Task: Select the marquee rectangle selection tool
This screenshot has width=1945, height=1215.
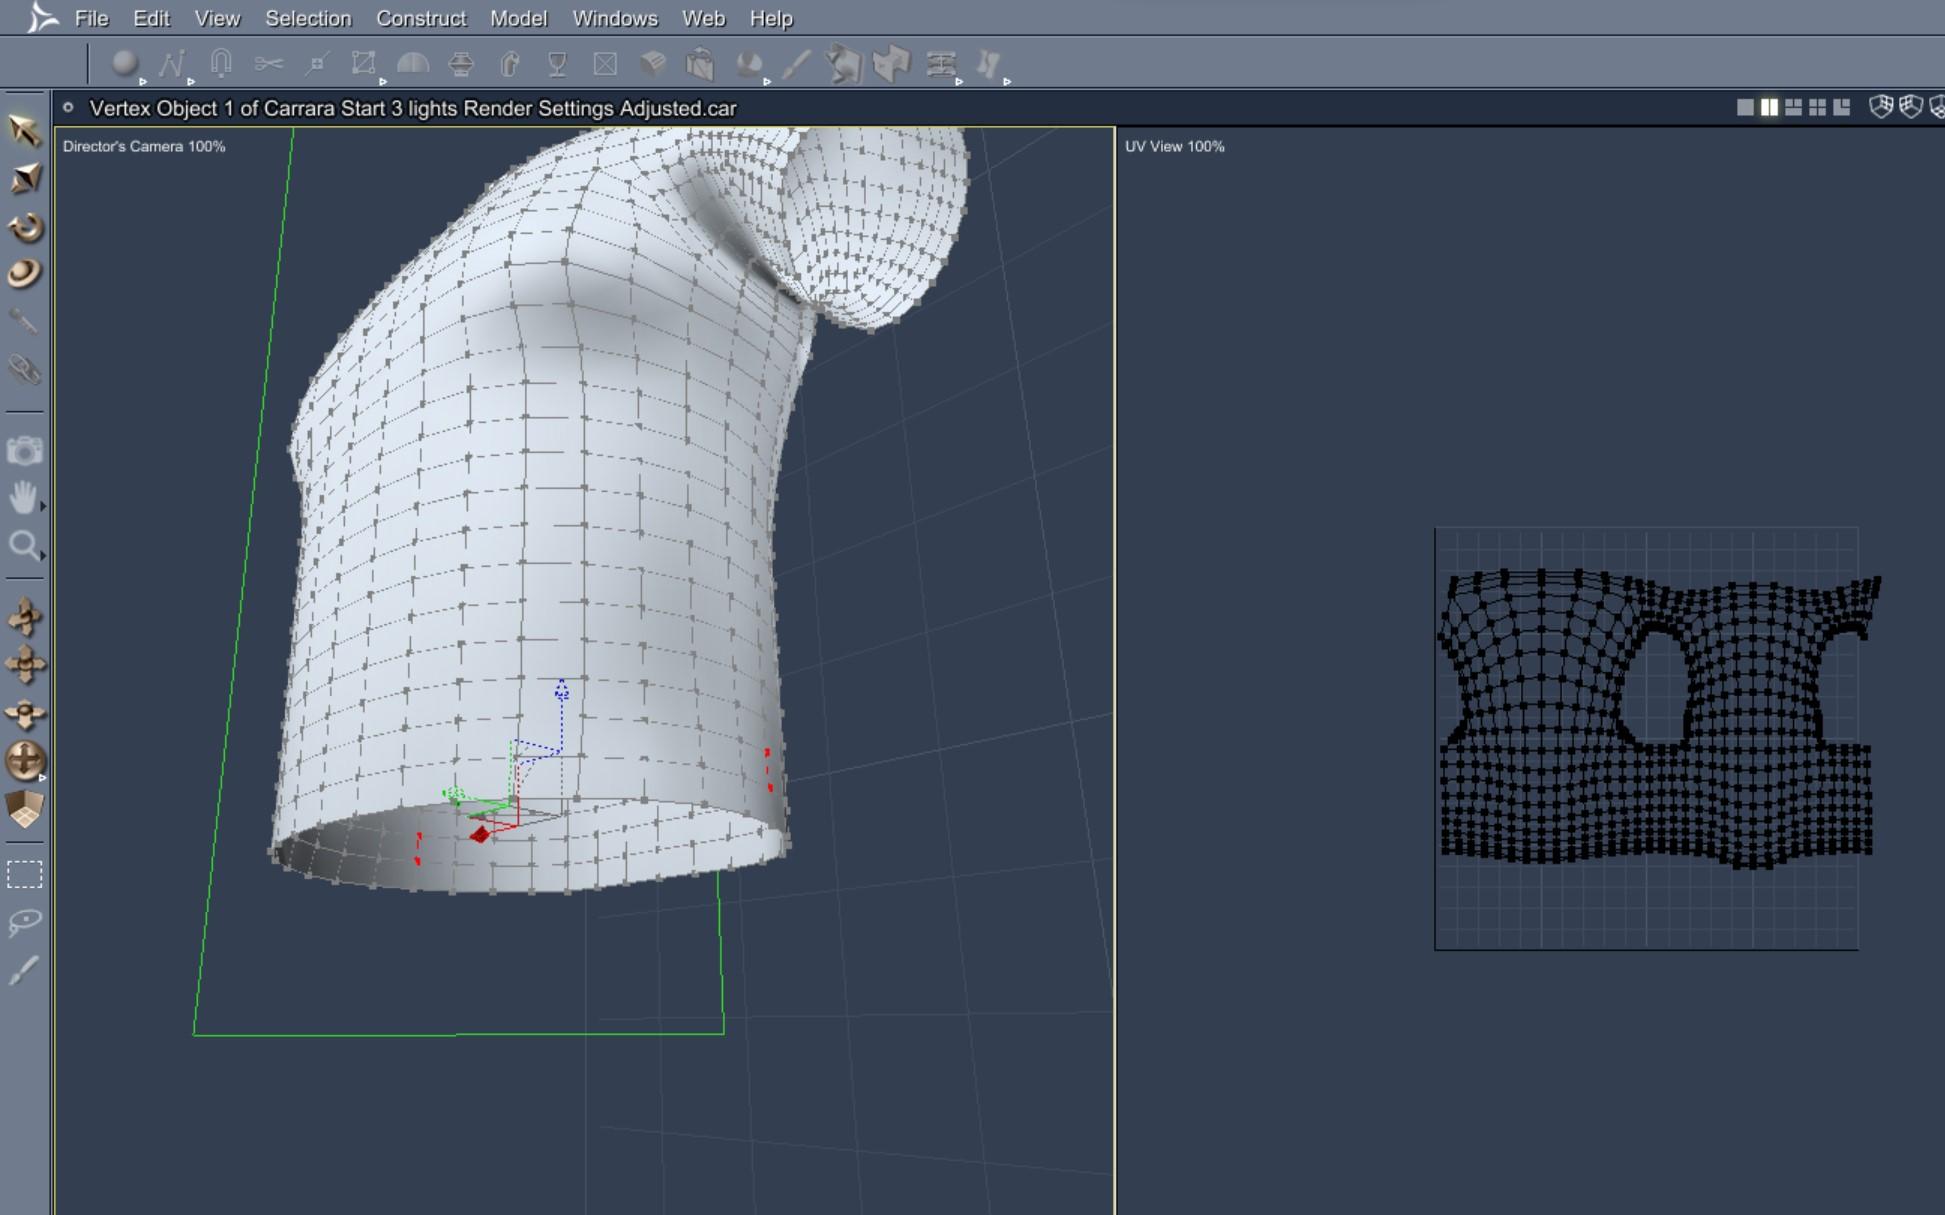Action: coord(24,875)
